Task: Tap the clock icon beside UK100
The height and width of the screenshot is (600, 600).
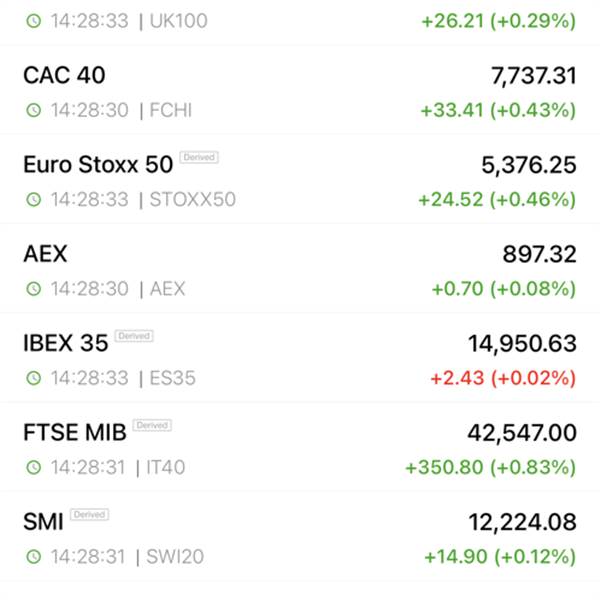Action: tap(34, 21)
